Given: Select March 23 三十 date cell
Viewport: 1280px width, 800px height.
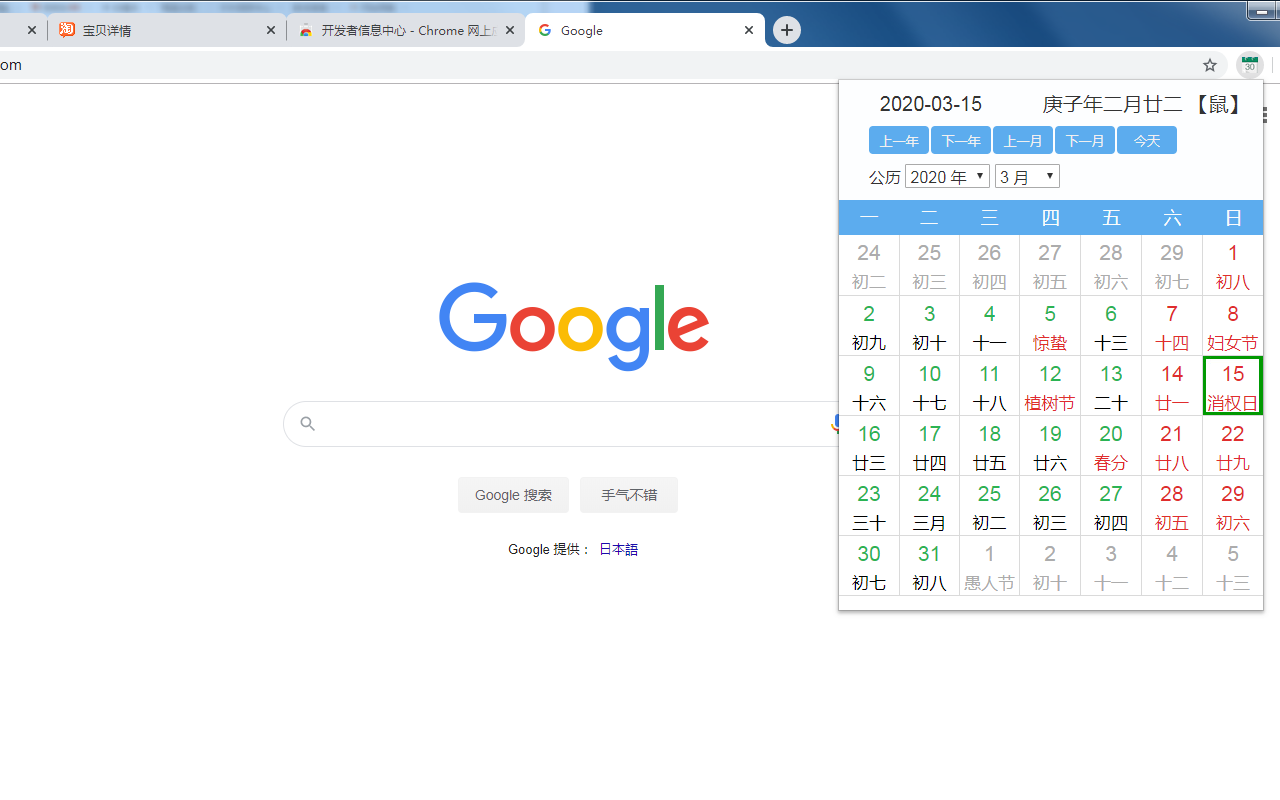Looking at the screenshot, I should point(869,506).
